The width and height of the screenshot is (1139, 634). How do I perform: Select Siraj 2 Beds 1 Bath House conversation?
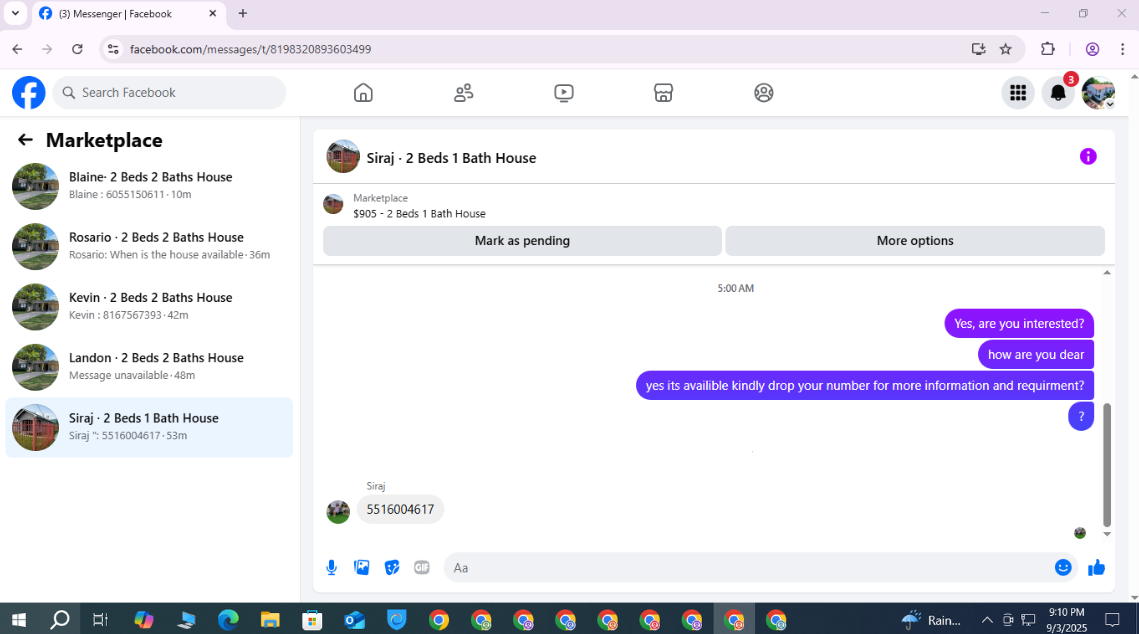coord(149,427)
